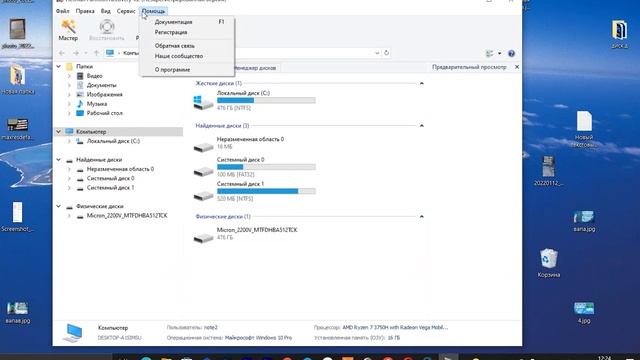Select Системный диск 1 in the tree

point(110,188)
